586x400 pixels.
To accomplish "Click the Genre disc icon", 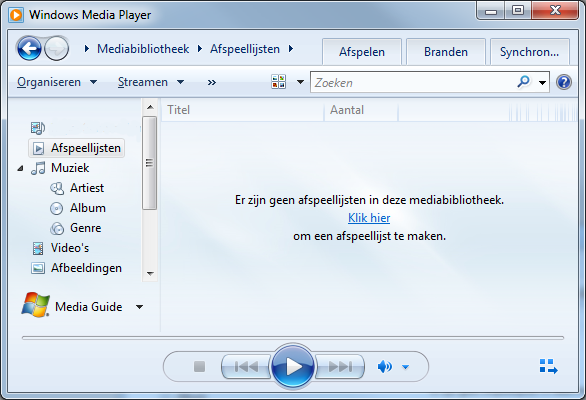I will click(57, 228).
